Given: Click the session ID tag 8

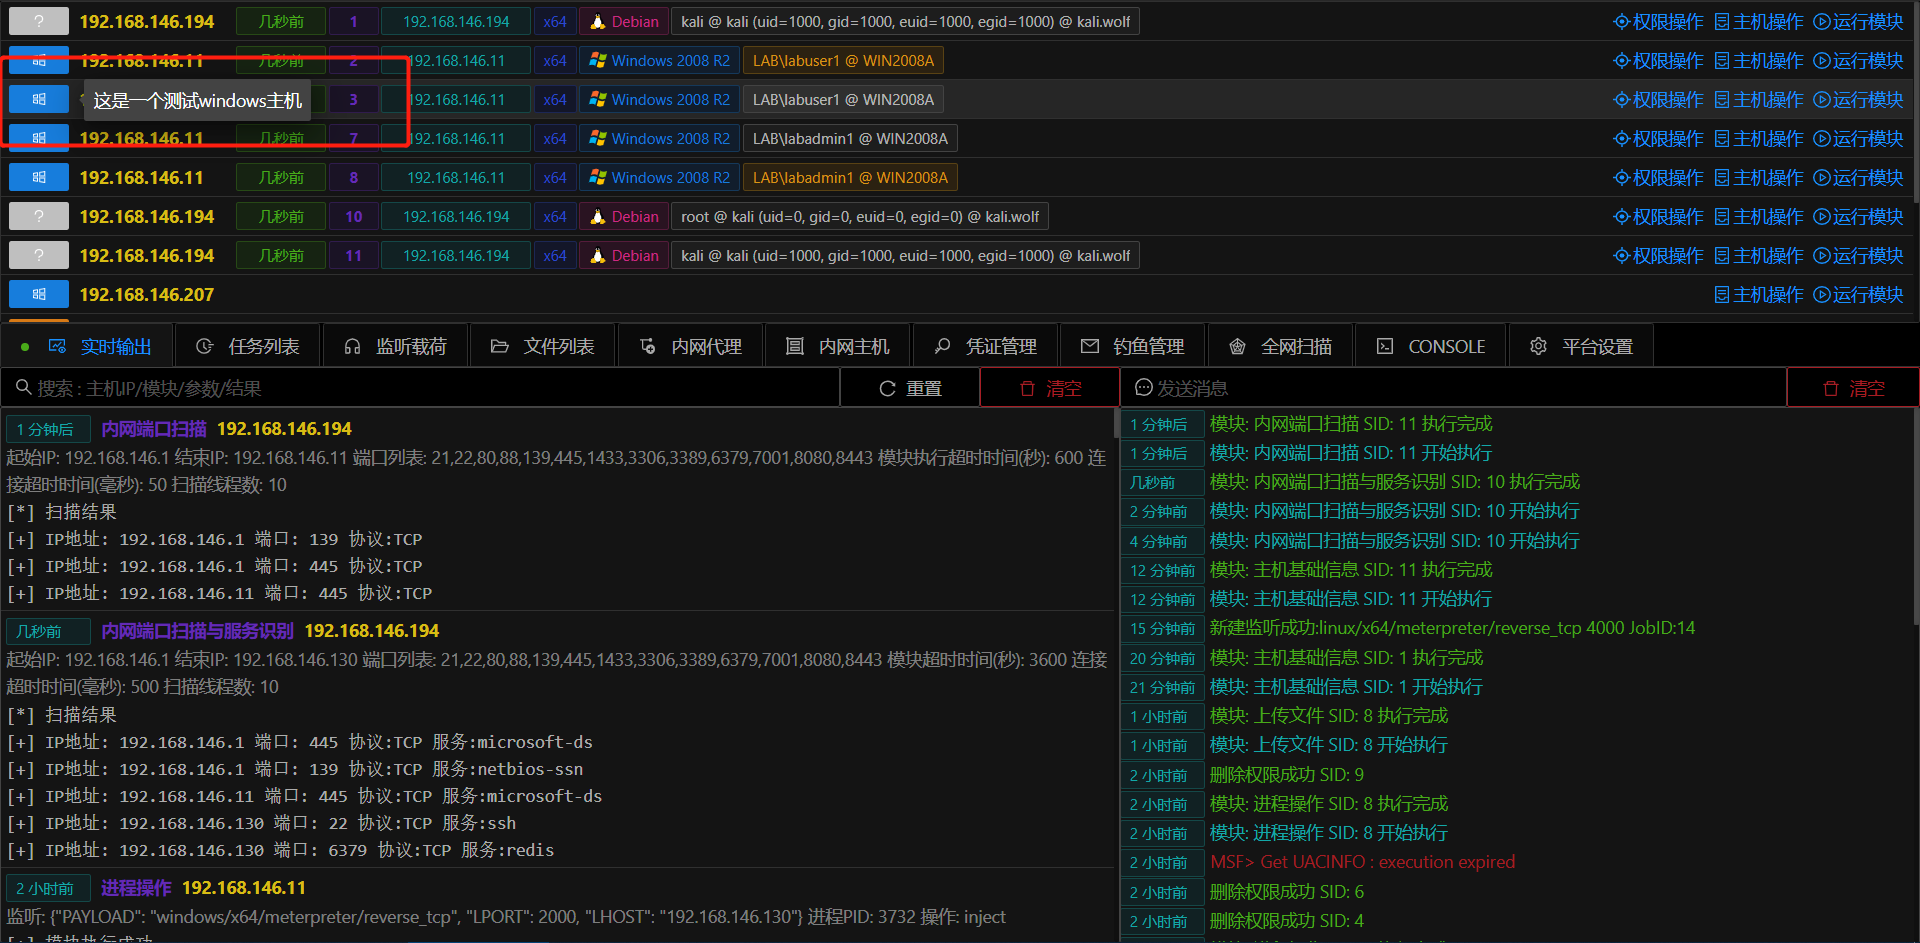Looking at the screenshot, I should pos(353,177).
